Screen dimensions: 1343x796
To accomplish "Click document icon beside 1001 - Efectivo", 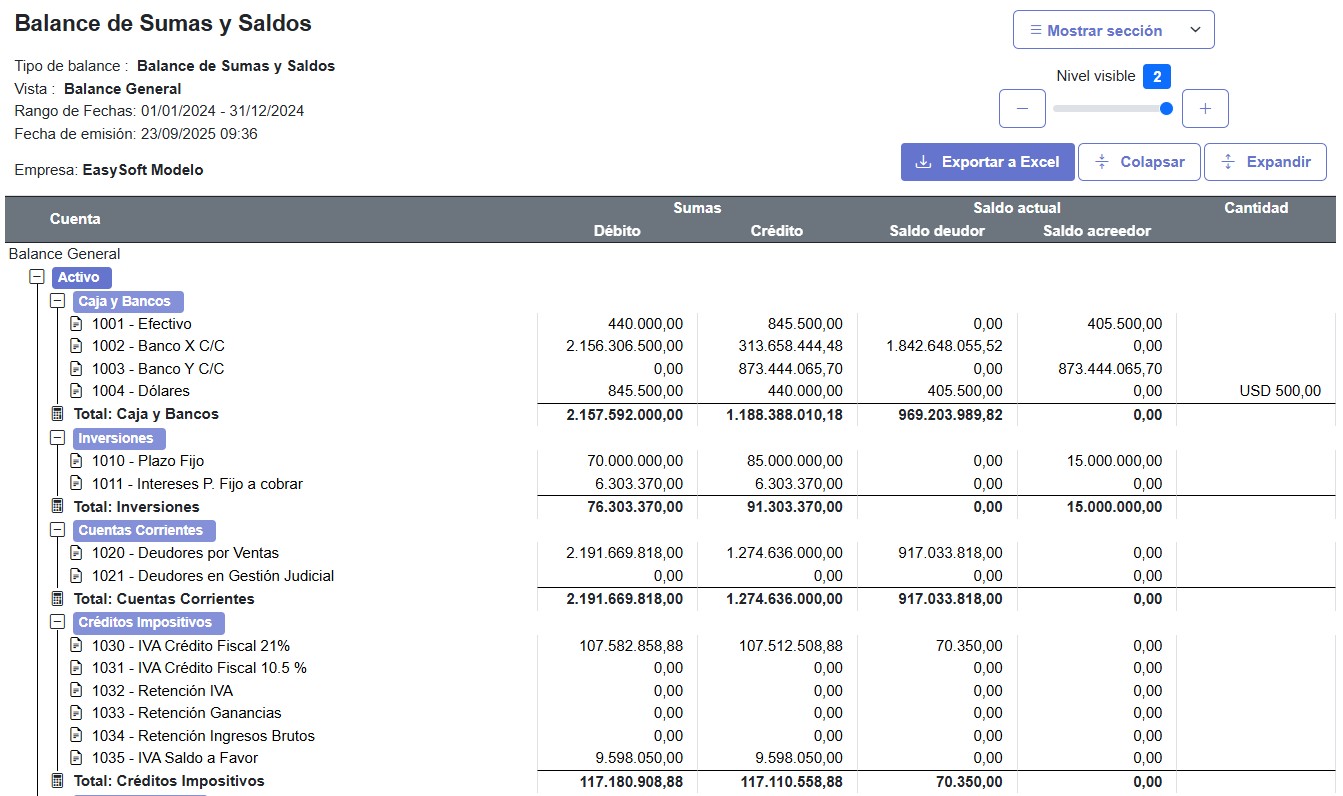I will click(77, 324).
